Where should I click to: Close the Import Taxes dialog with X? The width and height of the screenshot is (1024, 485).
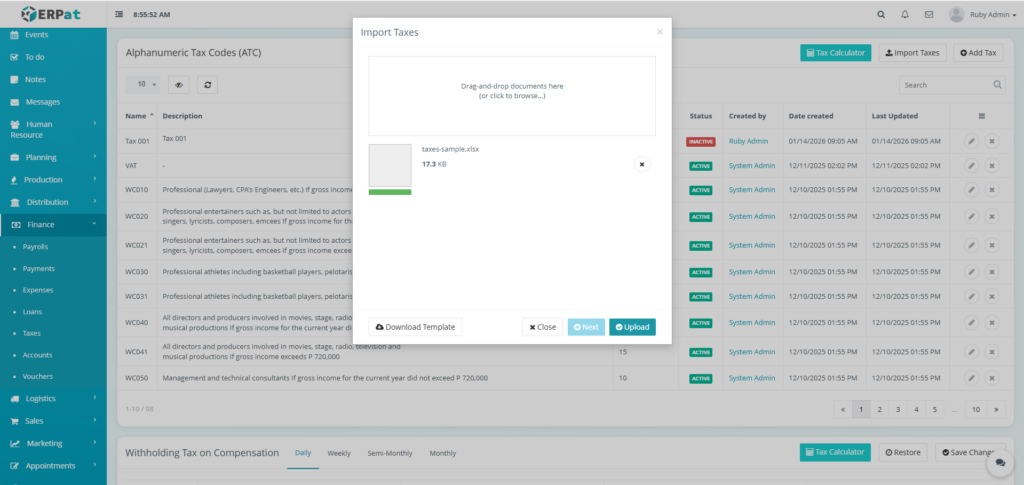point(660,31)
